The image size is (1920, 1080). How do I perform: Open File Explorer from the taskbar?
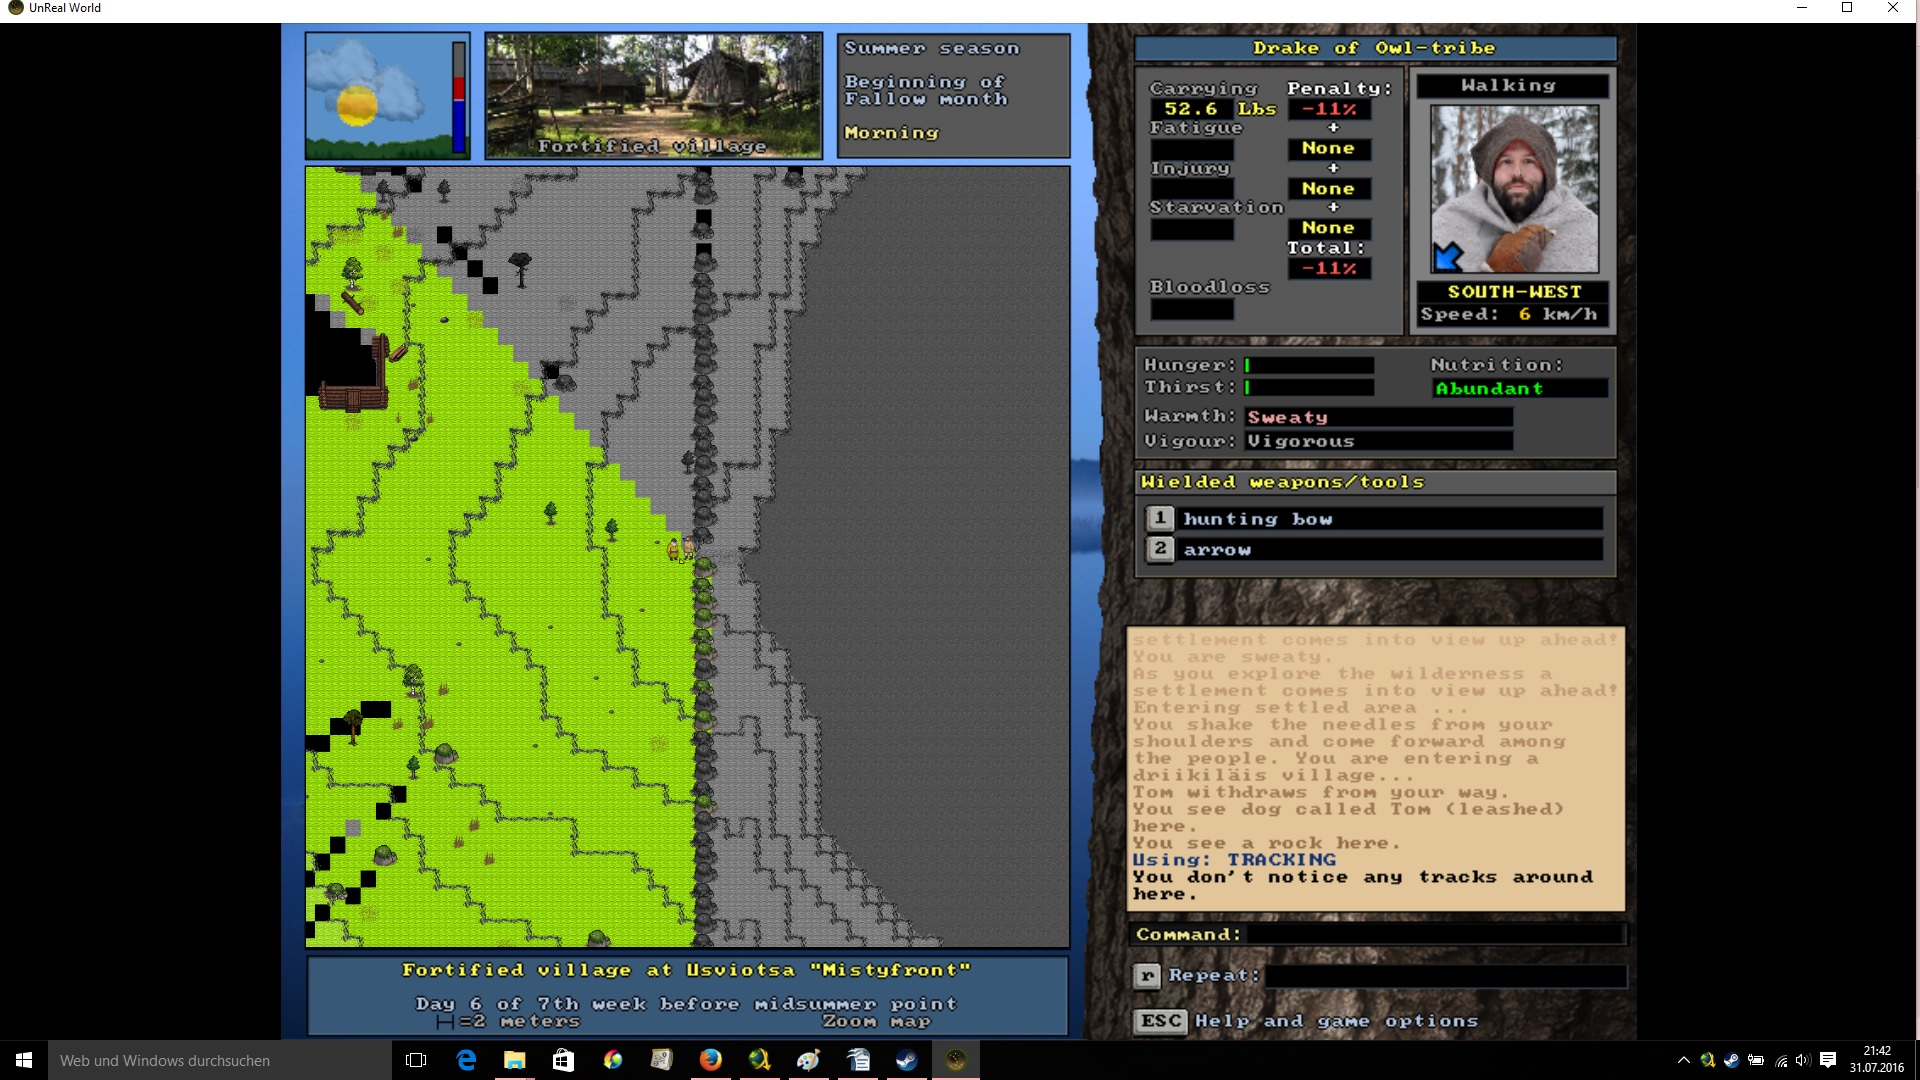(514, 1060)
